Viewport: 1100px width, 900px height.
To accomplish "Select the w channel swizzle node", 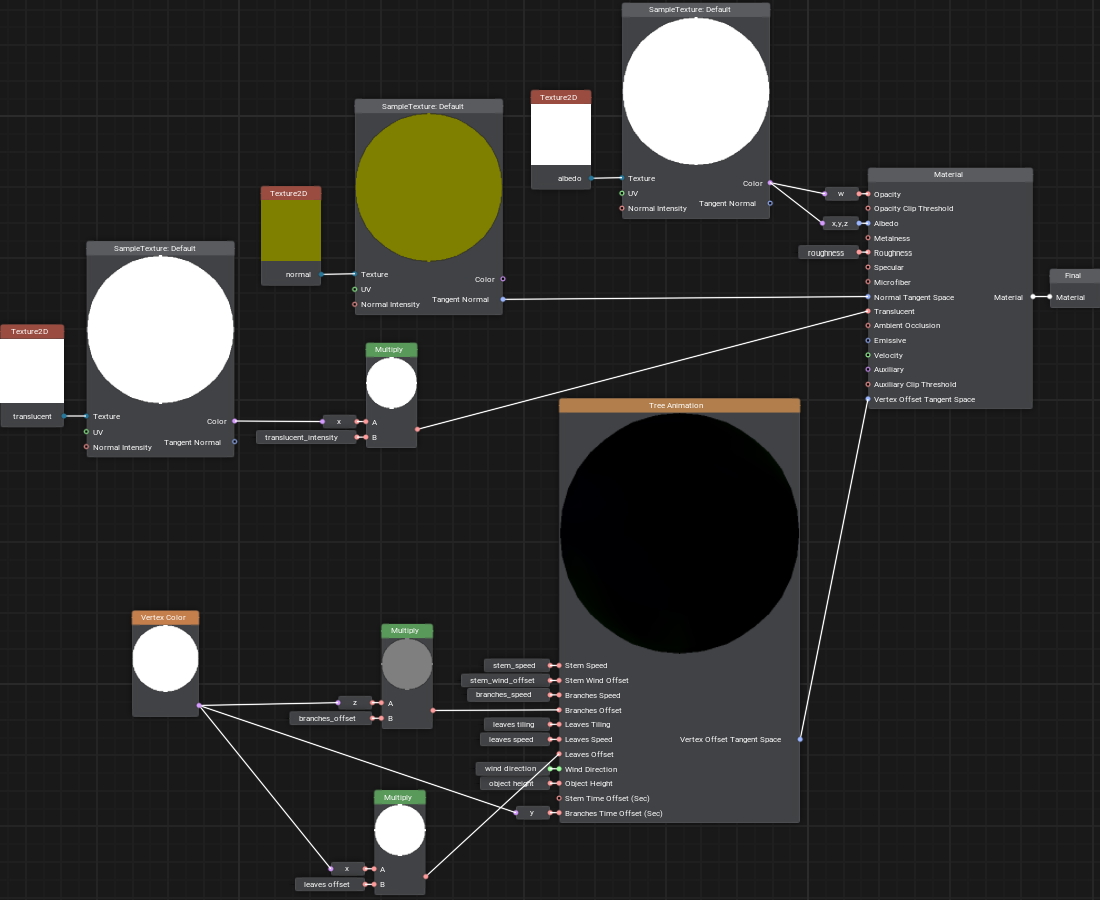I will click(840, 194).
